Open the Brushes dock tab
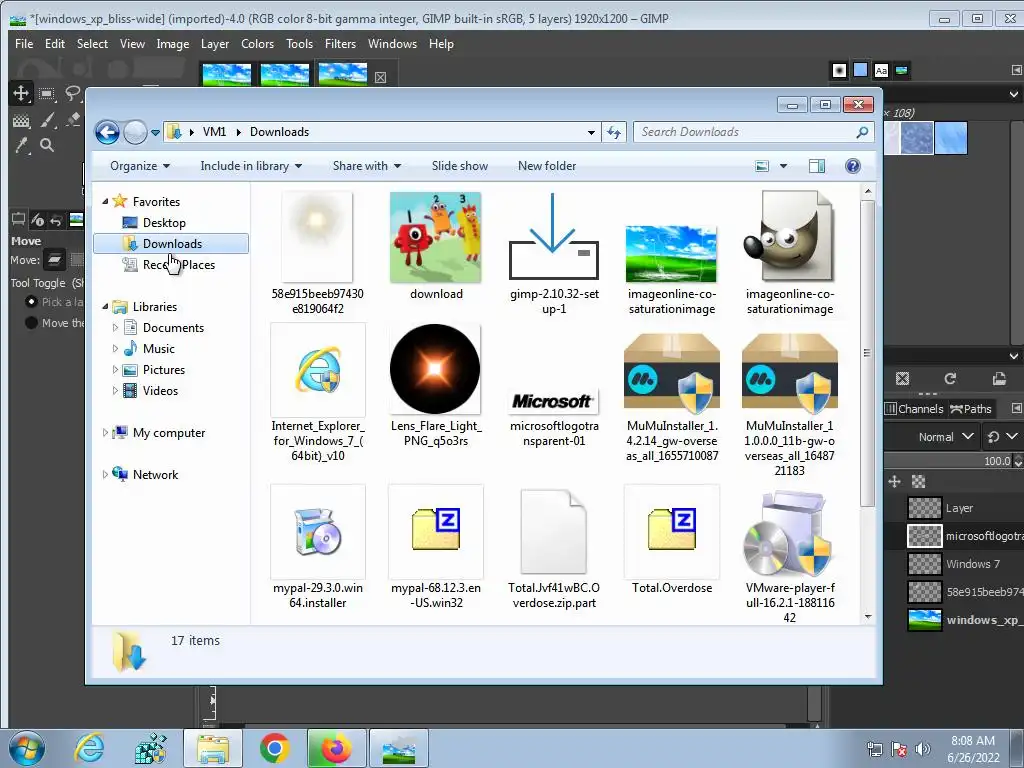 [x=839, y=70]
